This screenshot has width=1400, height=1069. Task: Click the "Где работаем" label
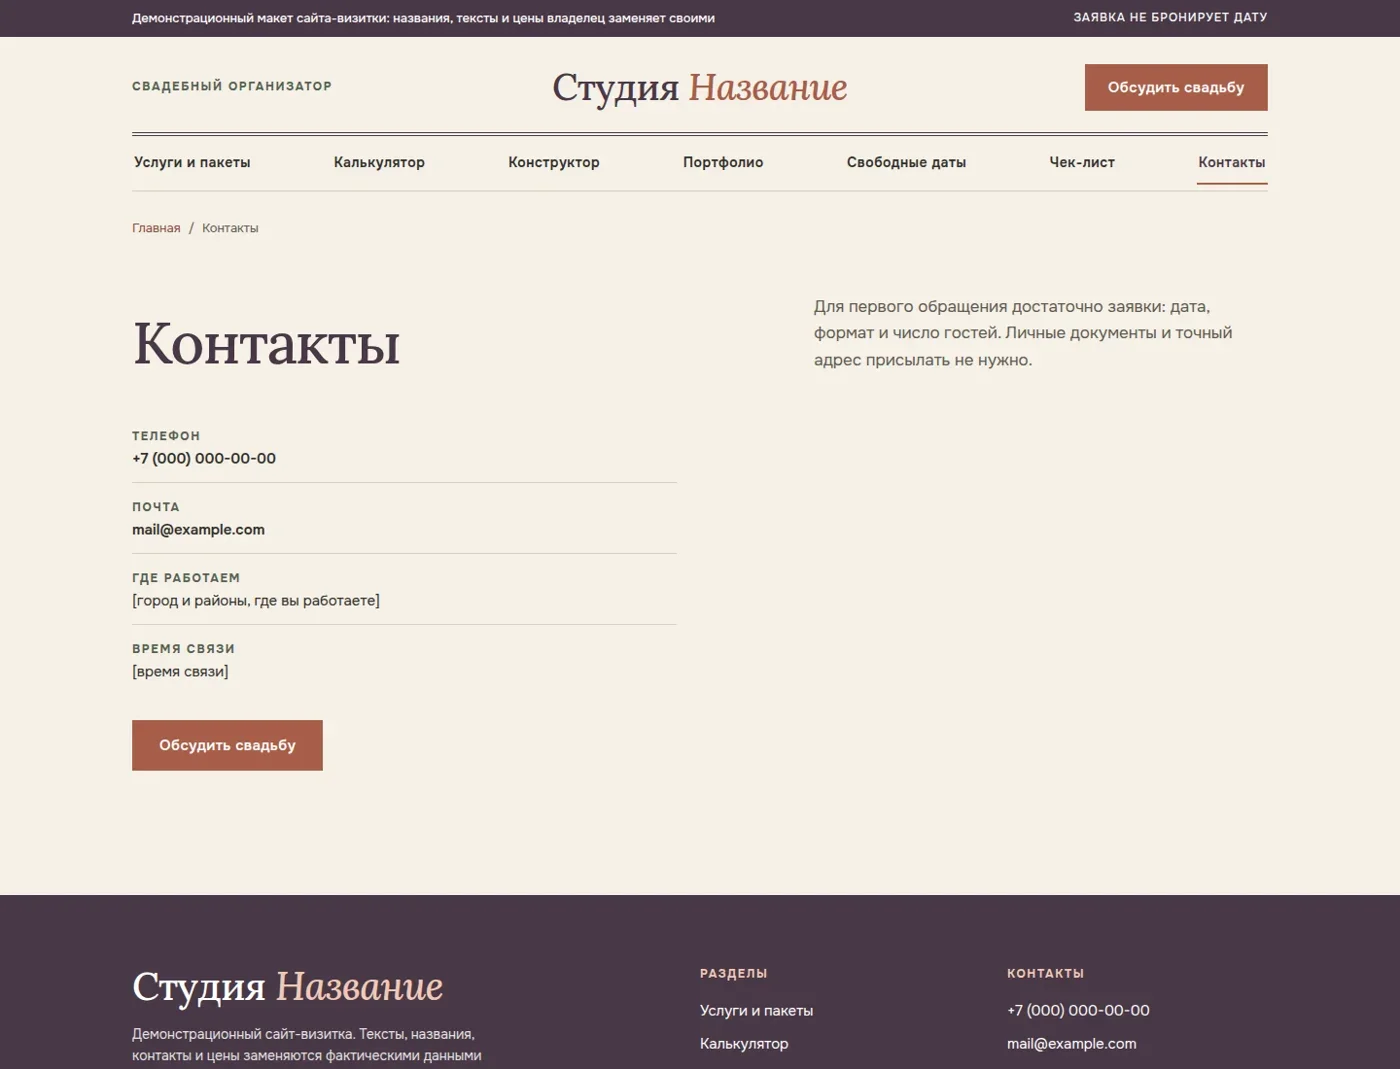pos(186,578)
